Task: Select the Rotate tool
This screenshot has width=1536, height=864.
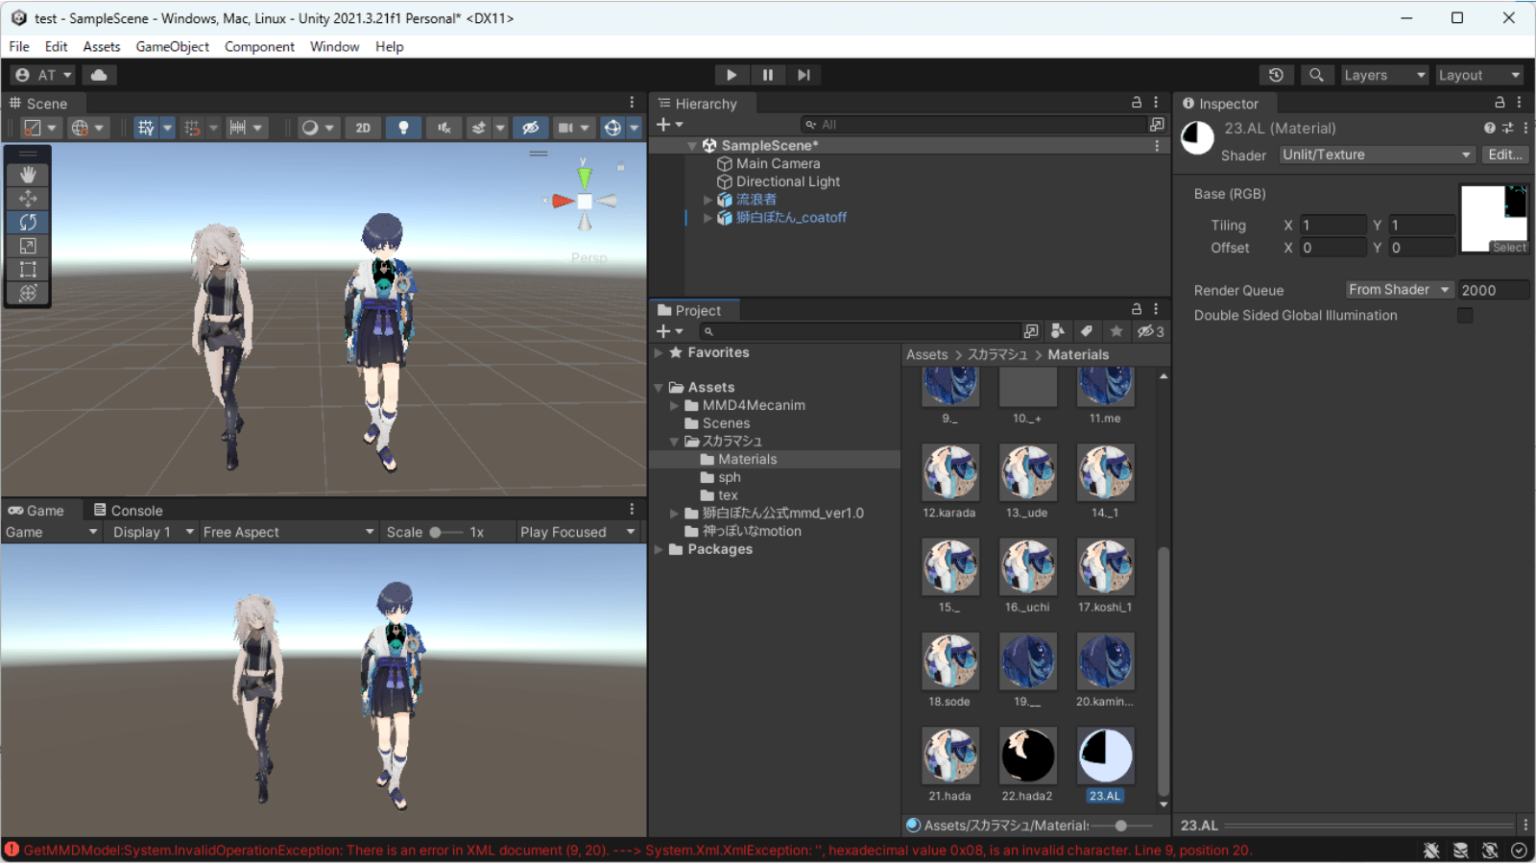Action: click(28, 222)
